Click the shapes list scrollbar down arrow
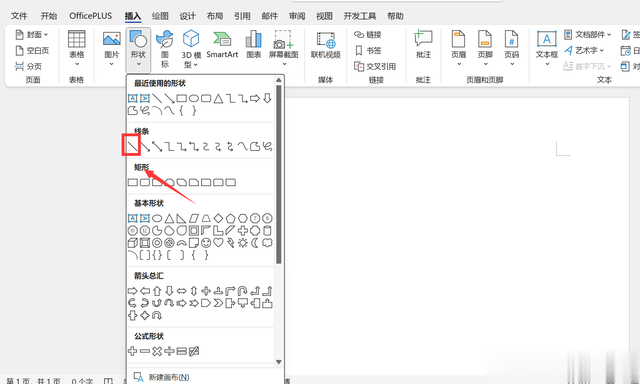 [279, 362]
